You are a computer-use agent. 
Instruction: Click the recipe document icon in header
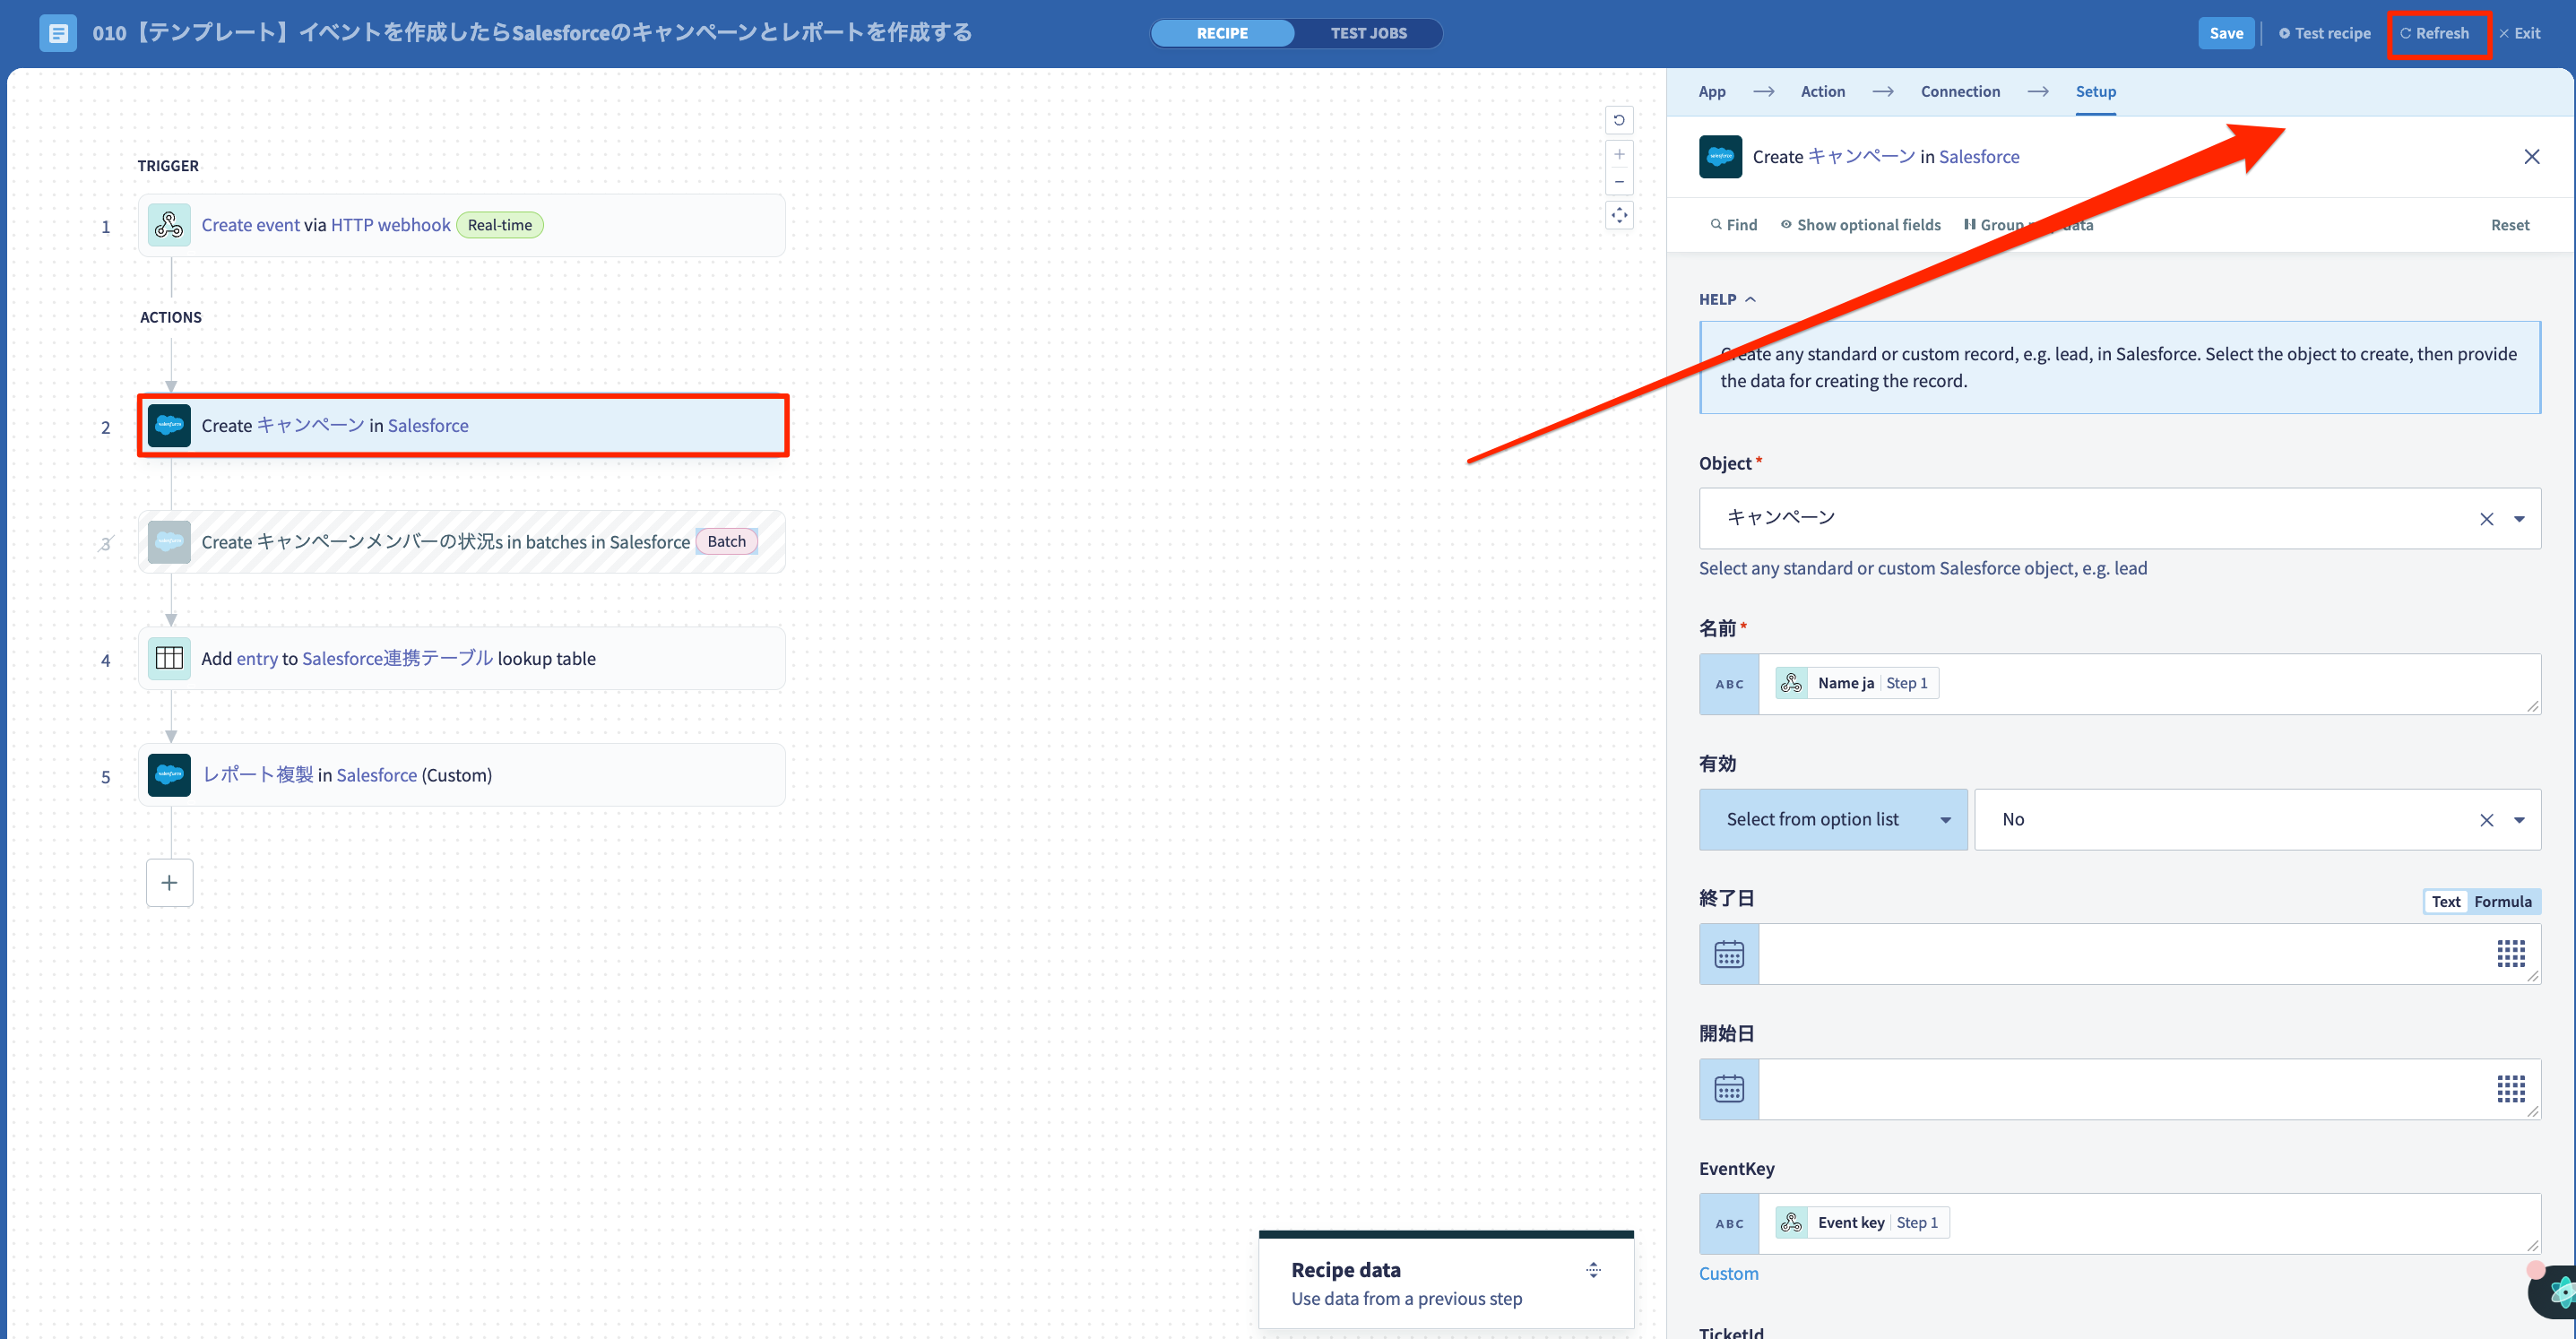(x=58, y=33)
